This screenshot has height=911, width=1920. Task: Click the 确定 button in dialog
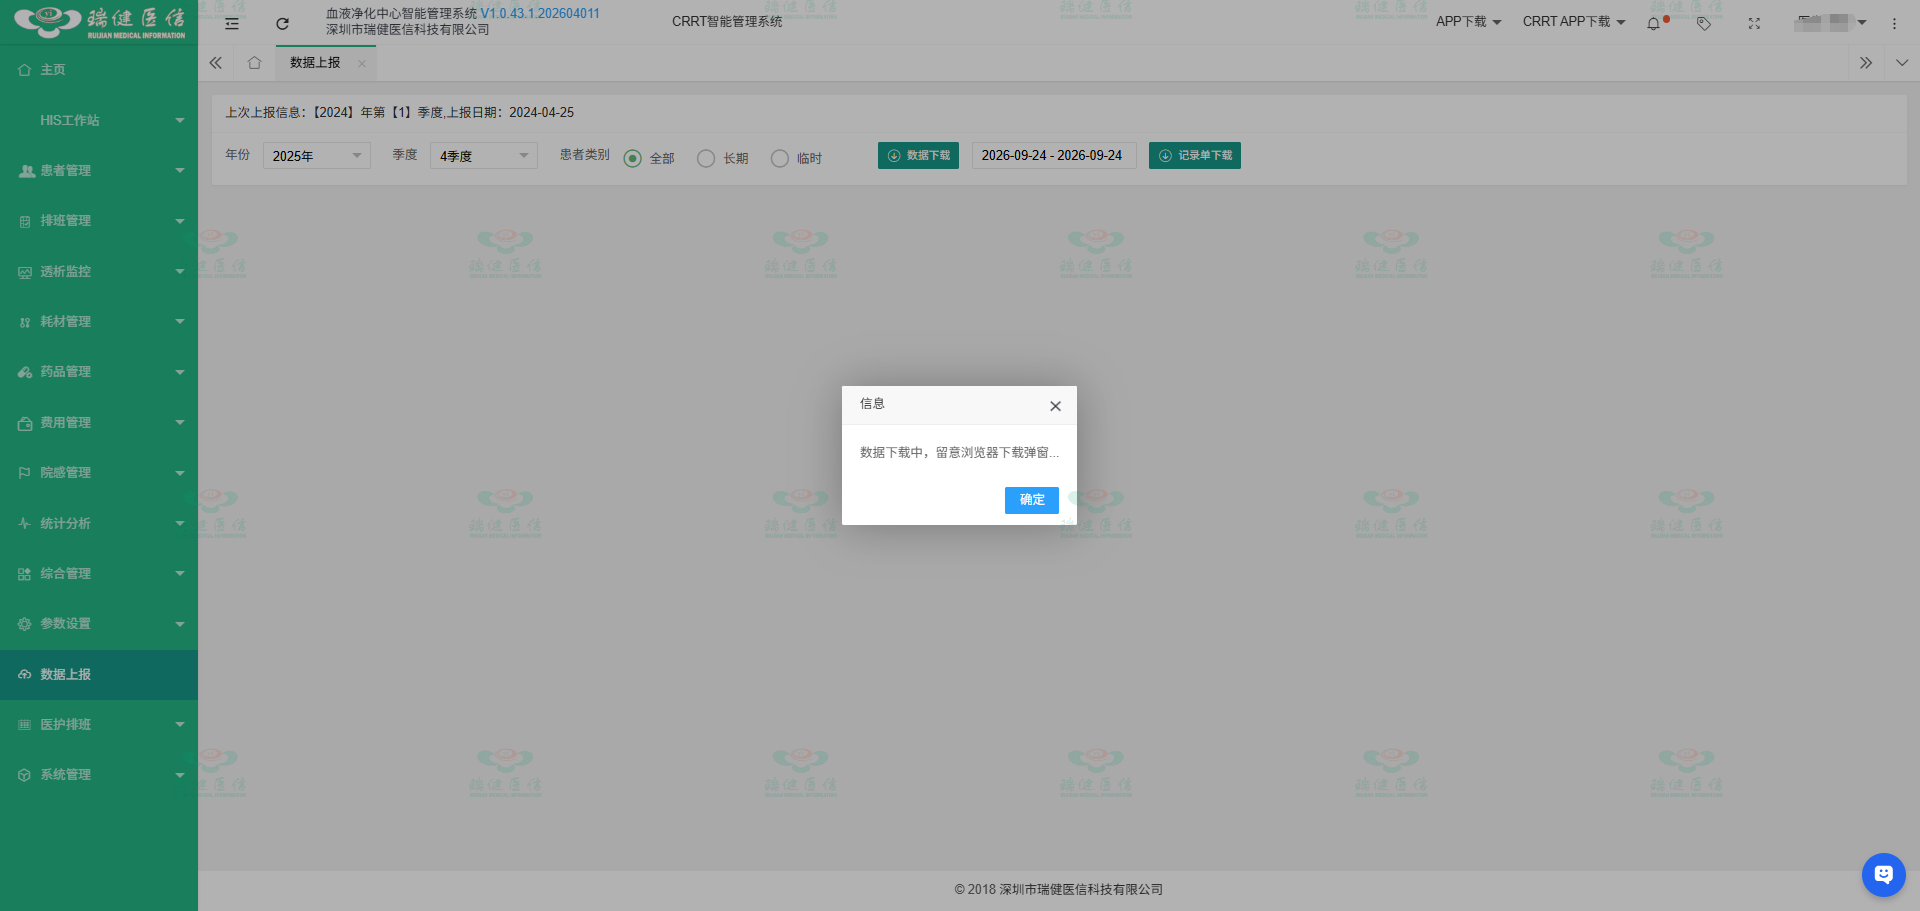[1032, 500]
